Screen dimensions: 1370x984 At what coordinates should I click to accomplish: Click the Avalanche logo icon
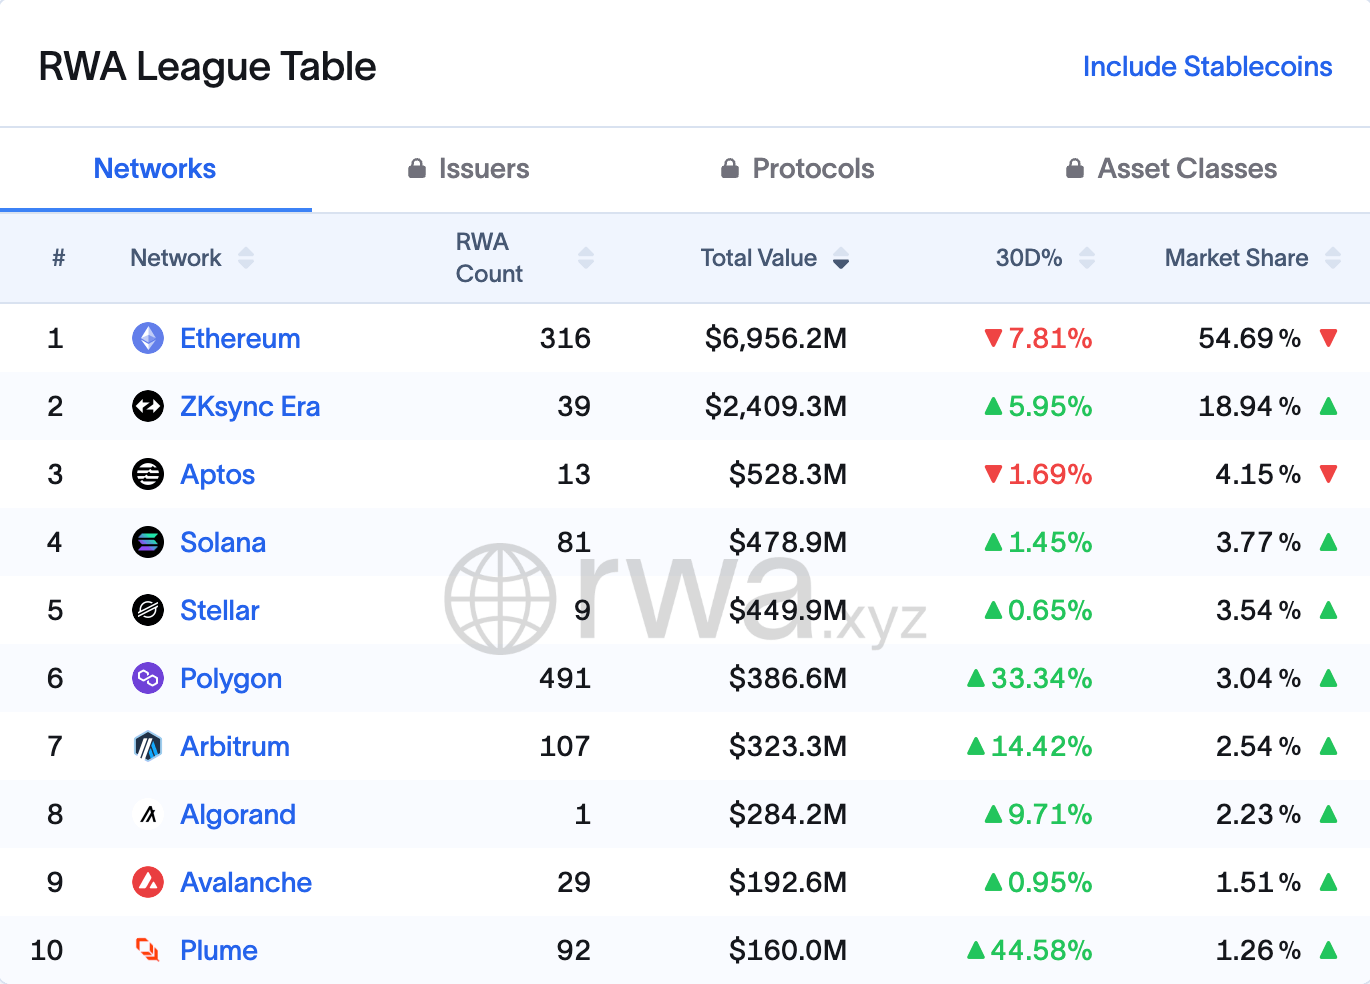click(148, 882)
